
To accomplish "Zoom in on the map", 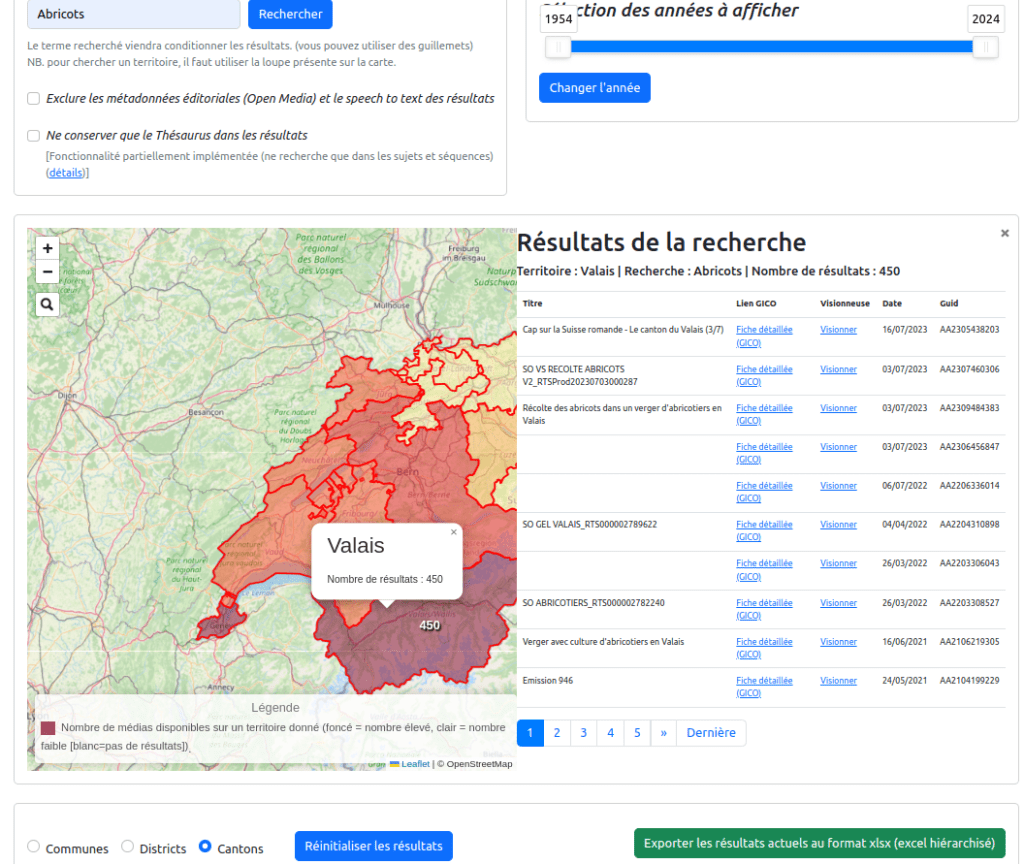I will 47,248.
